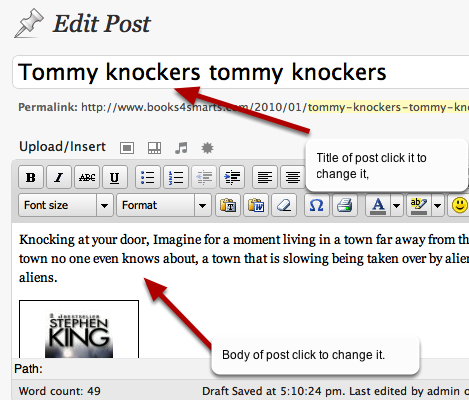Click the indent text icon
Viewport: 469px width, 400px height.
click(232, 177)
